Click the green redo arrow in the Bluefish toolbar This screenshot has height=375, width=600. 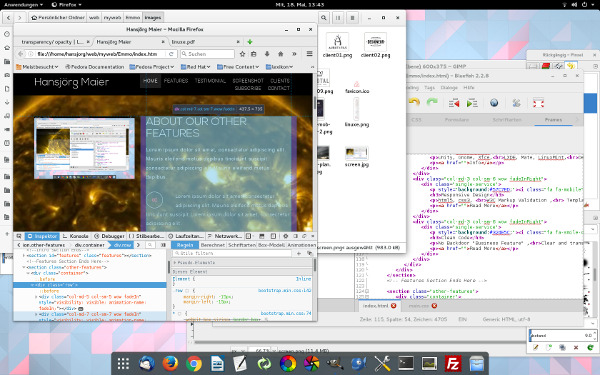[x=432, y=103]
